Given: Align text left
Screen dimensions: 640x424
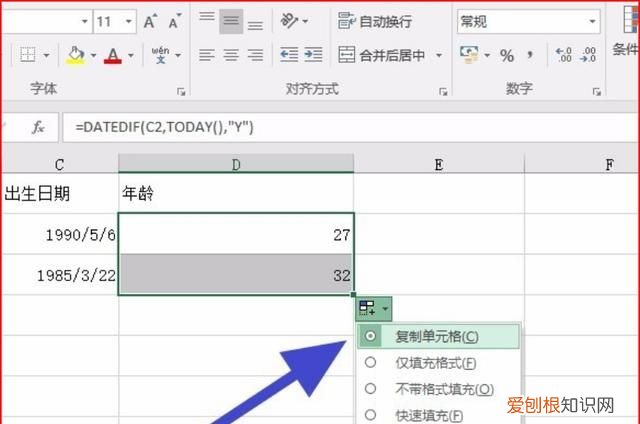Looking at the screenshot, I should coord(207,55).
